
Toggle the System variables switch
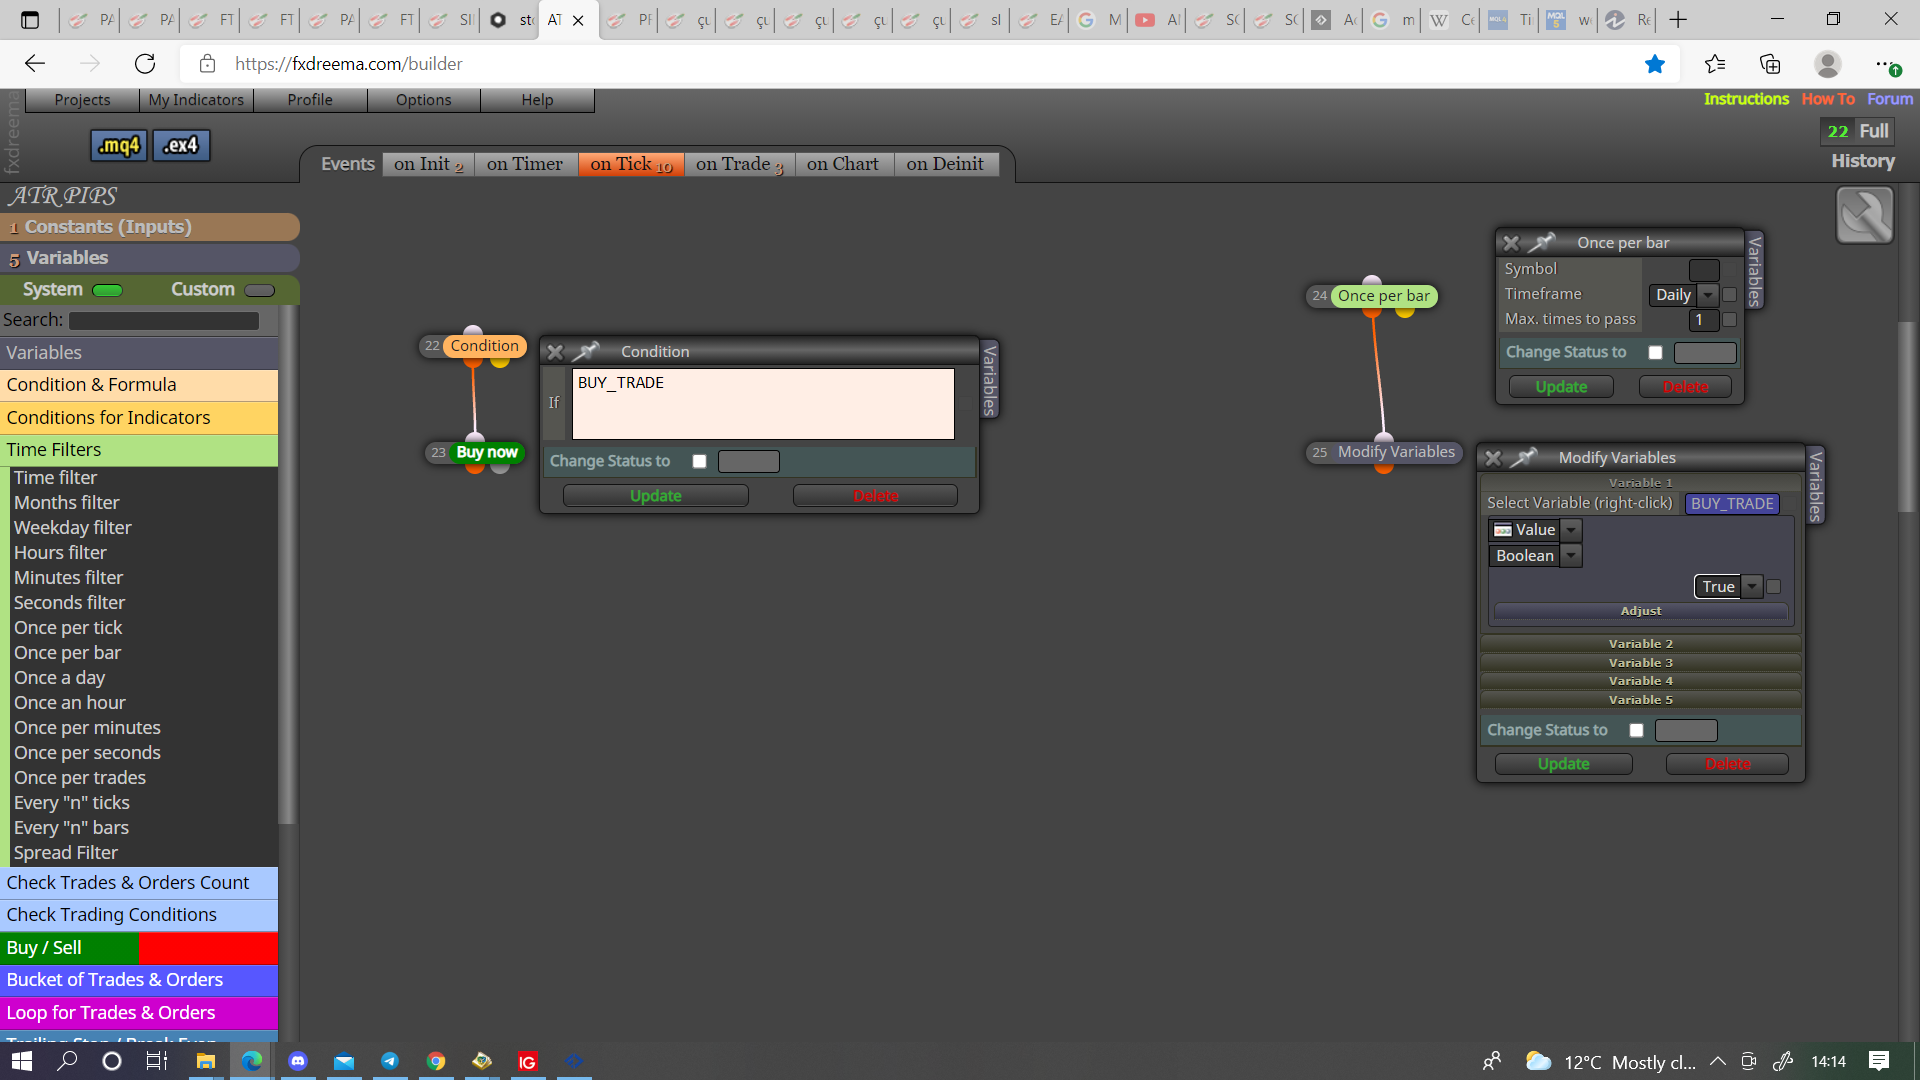tap(107, 290)
